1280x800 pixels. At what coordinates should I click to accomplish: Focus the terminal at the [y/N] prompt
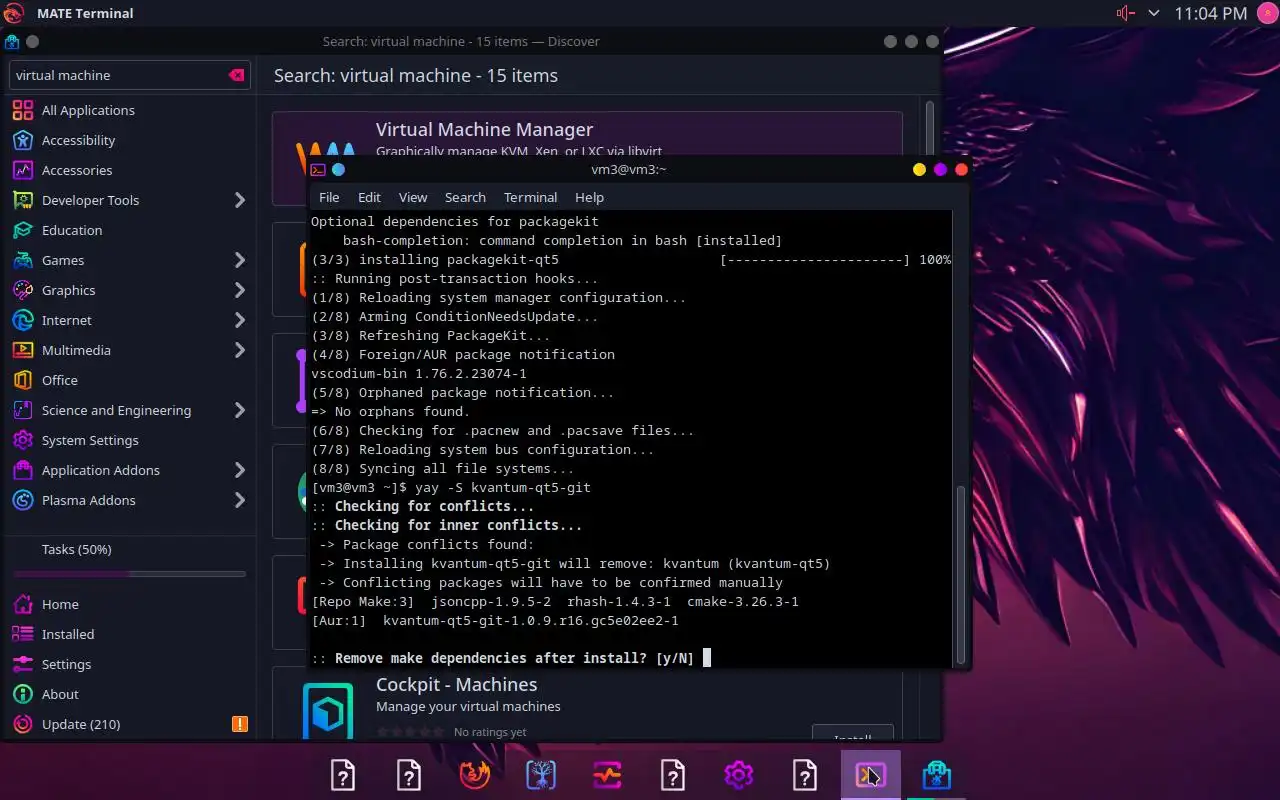[x=706, y=658]
